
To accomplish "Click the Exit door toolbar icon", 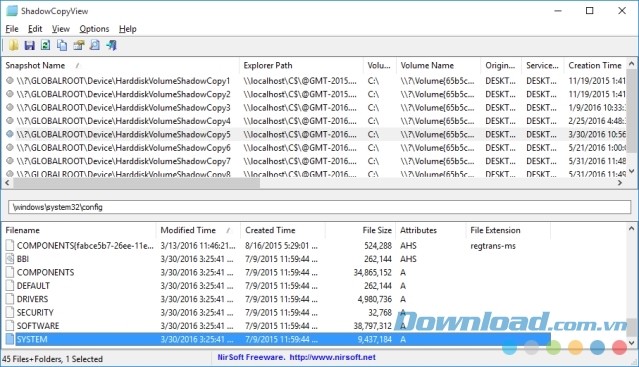I will tap(111, 45).
